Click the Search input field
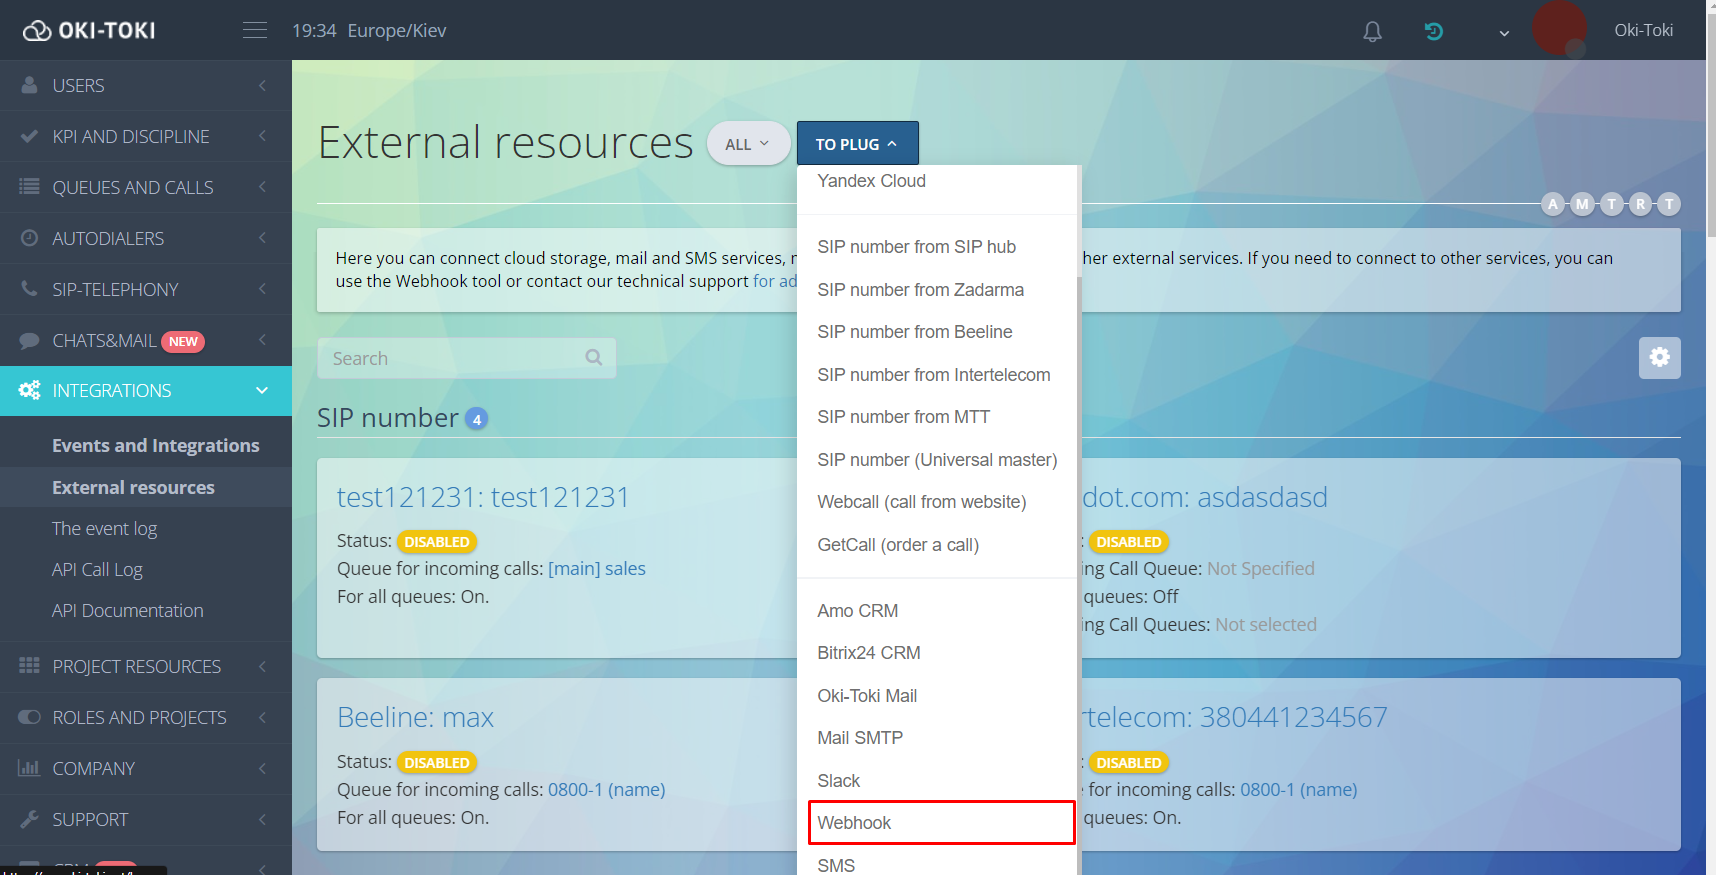 (x=455, y=358)
